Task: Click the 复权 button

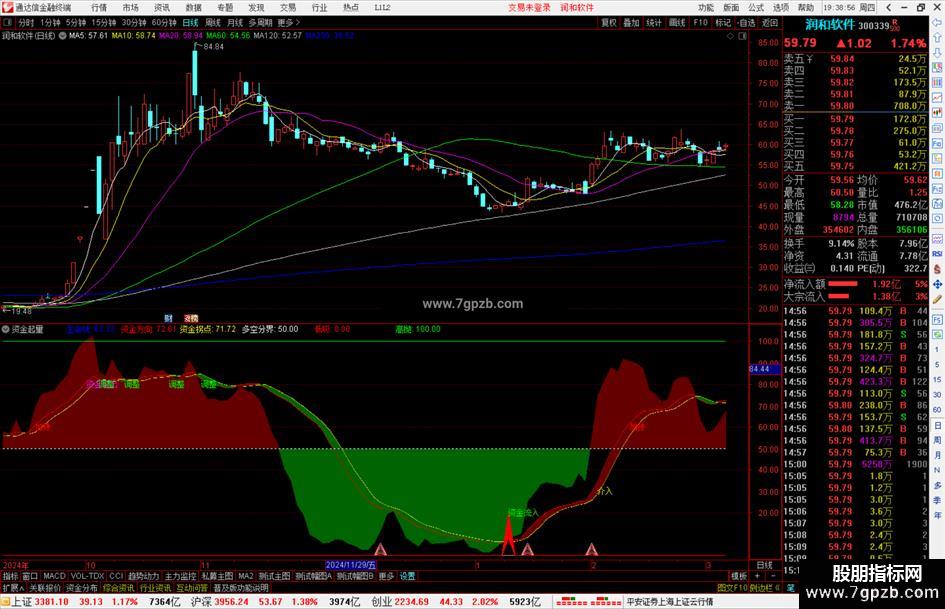Action: coord(609,22)
